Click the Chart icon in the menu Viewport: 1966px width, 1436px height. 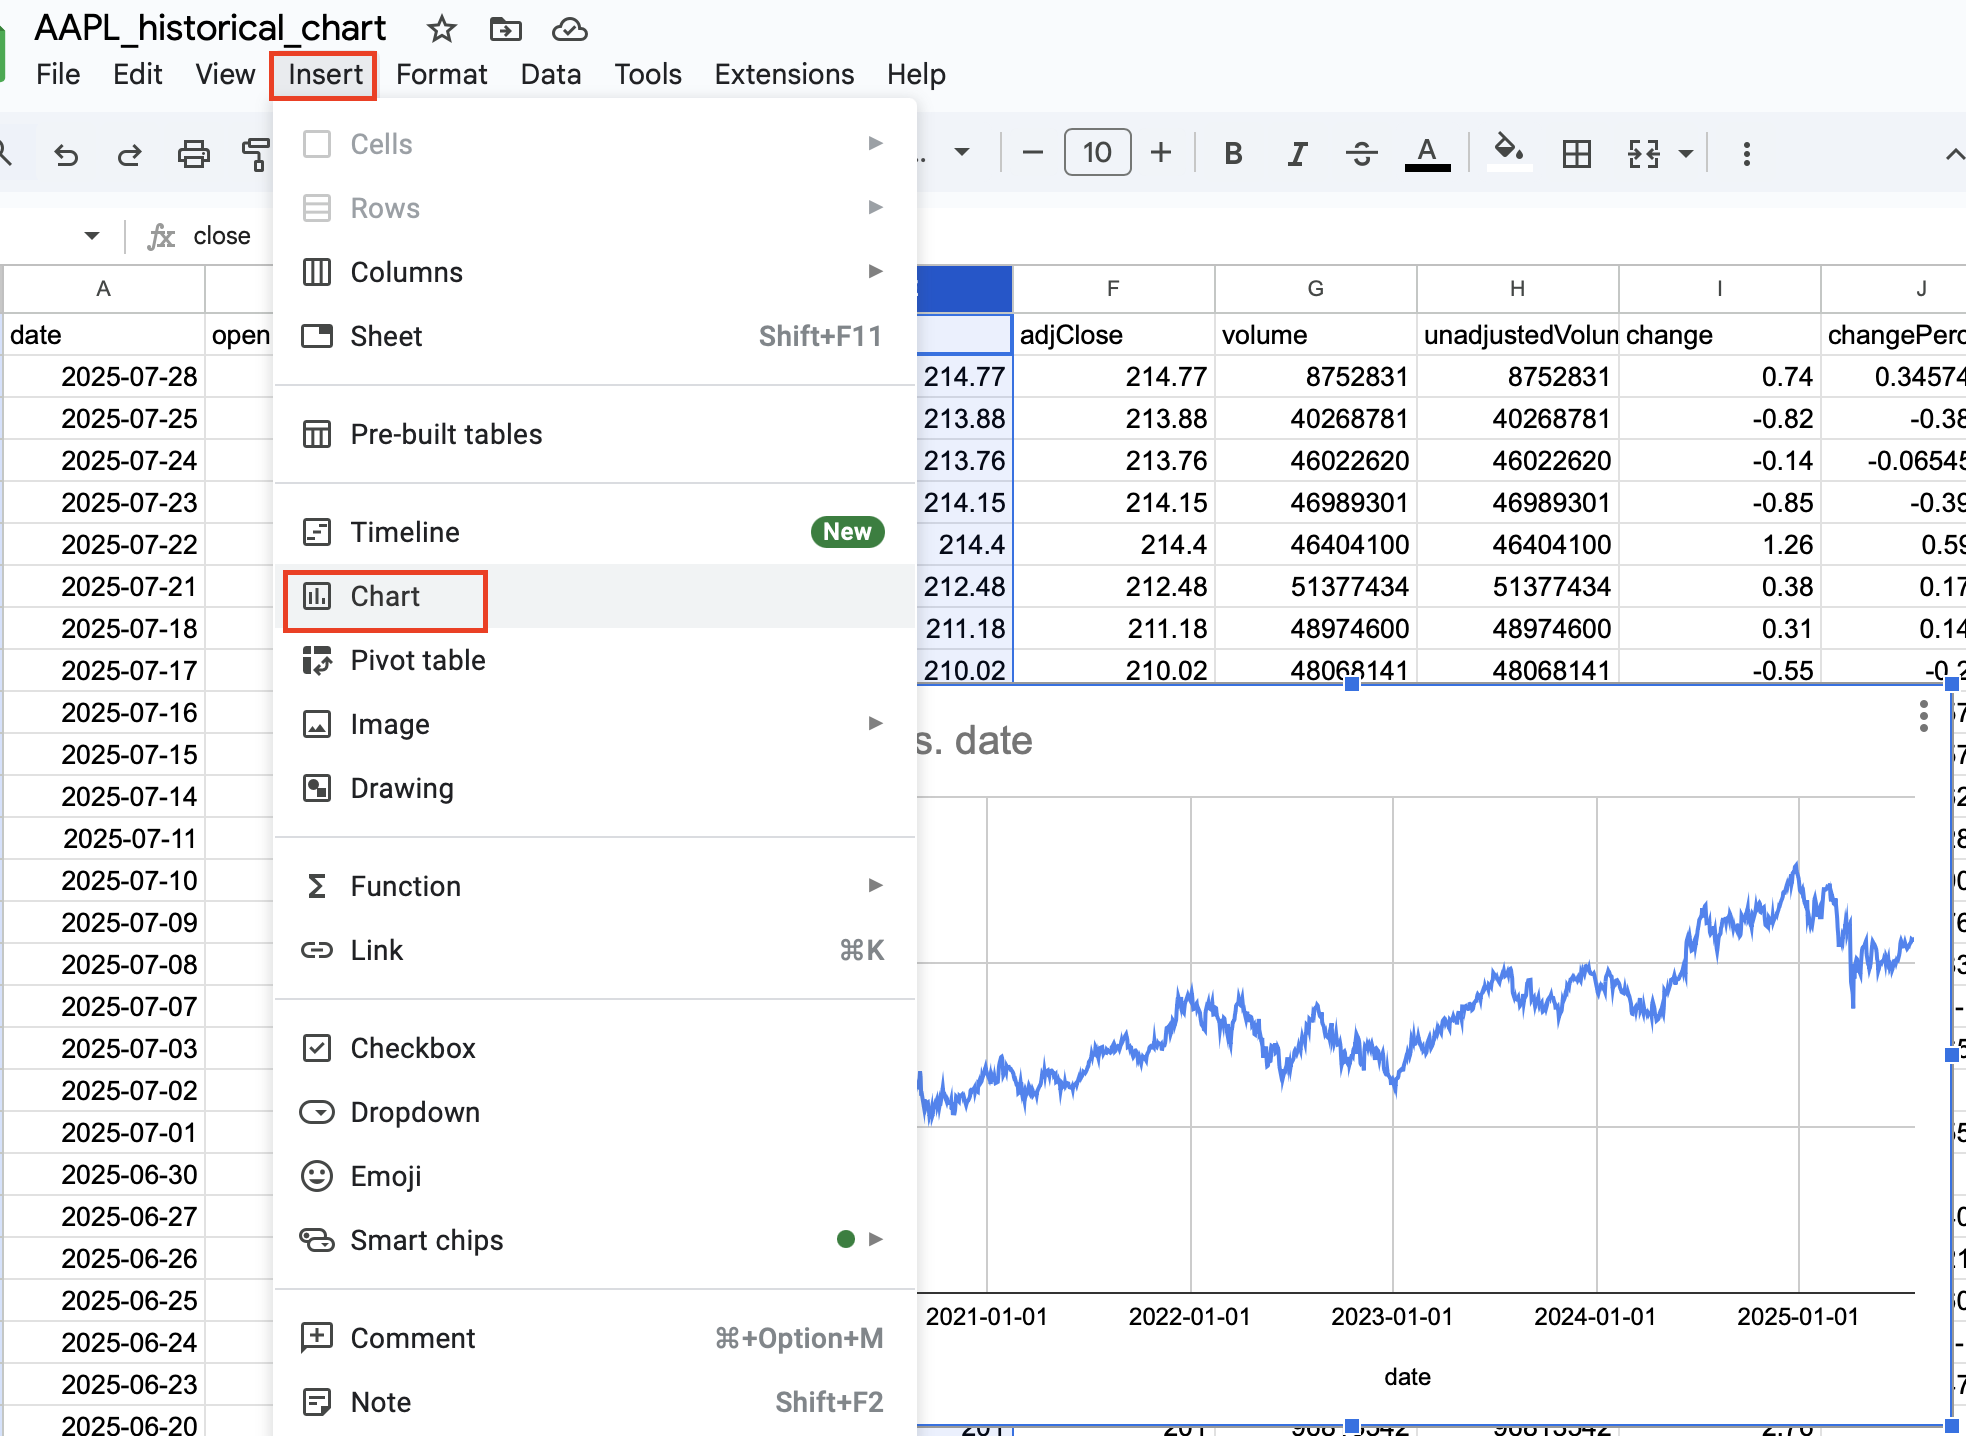(x=317, y=596)
